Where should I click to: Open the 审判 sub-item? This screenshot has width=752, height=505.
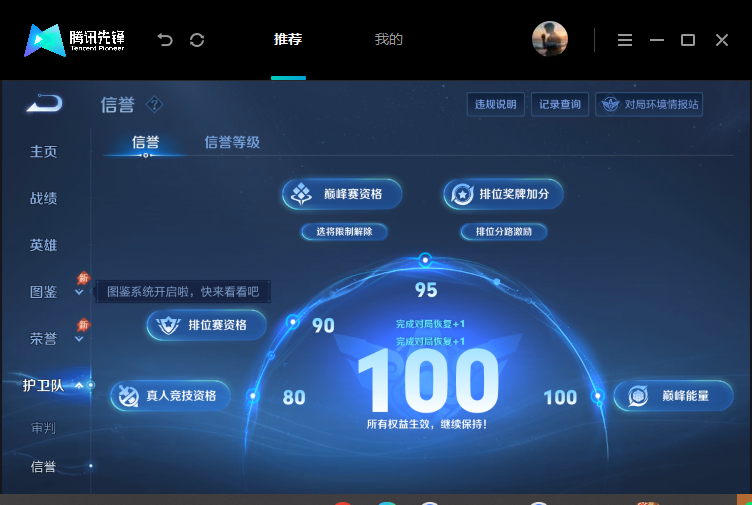coord(43,427)
